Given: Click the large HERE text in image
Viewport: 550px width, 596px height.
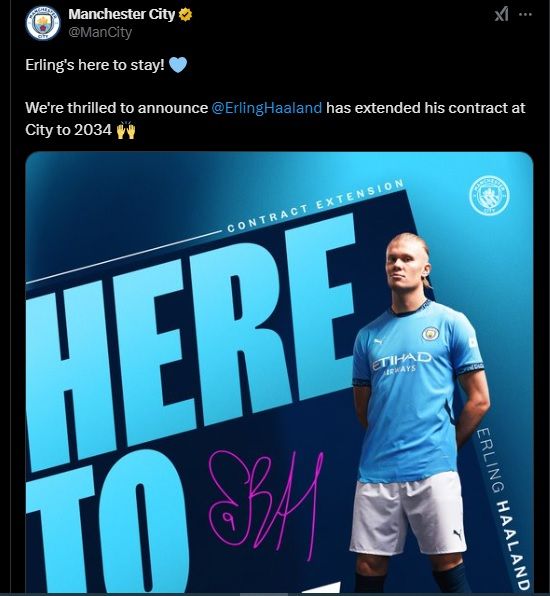Looking at the screenshot, I should click(190, 342).
